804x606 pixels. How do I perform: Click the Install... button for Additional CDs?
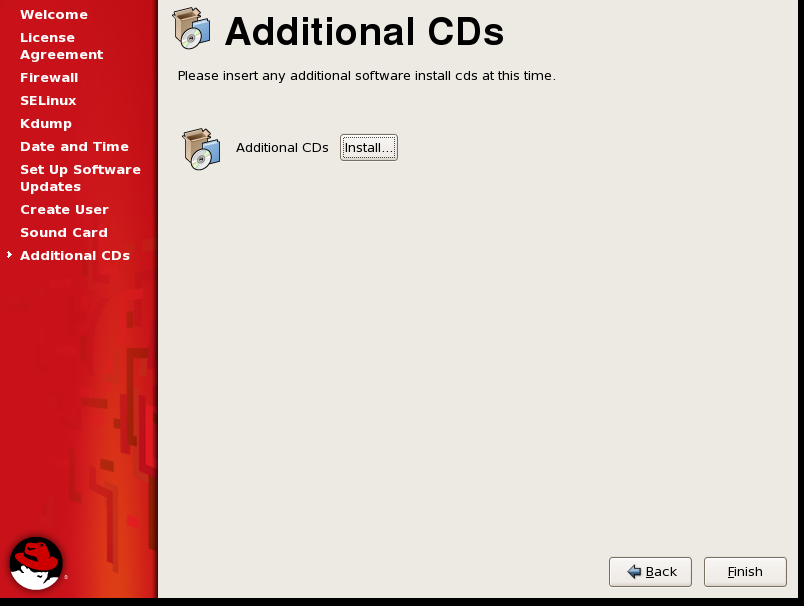tap(369, 148)
